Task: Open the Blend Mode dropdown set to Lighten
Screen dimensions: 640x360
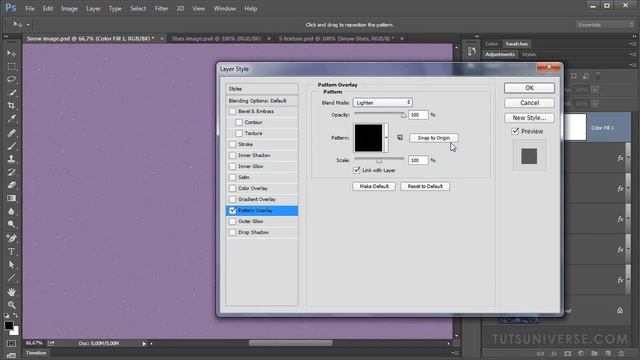Action: click(x=383, y=102)
